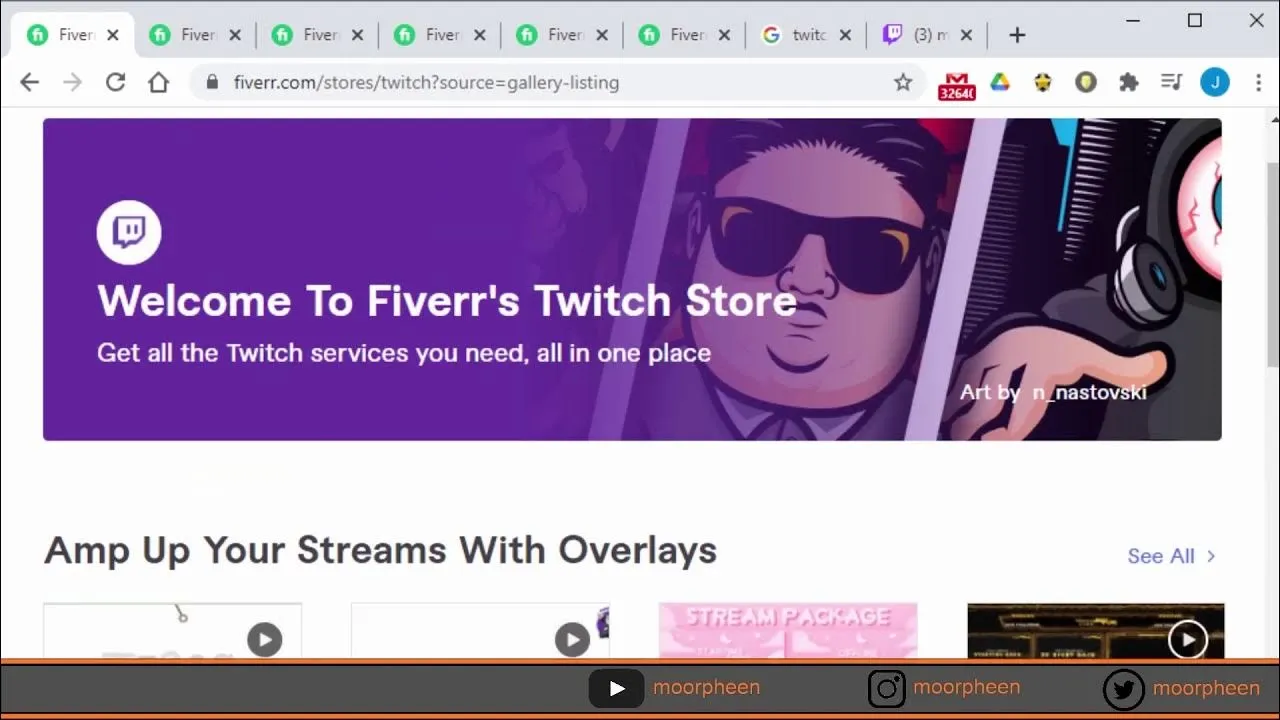The width and height of the screenshot is (1280, 720).
Task: Open the Chrome three-dot menu
Action: (x=1258, y=83)
